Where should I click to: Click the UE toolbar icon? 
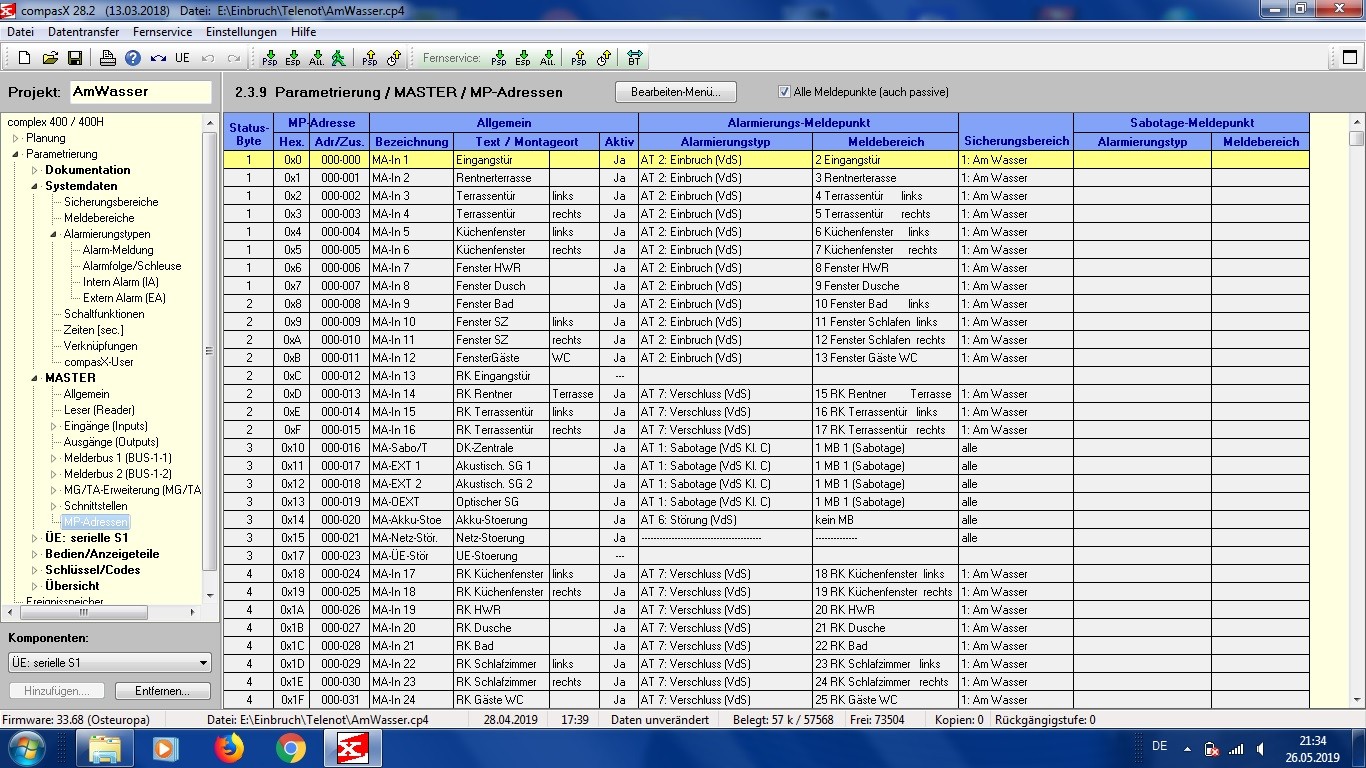point(182,58)
